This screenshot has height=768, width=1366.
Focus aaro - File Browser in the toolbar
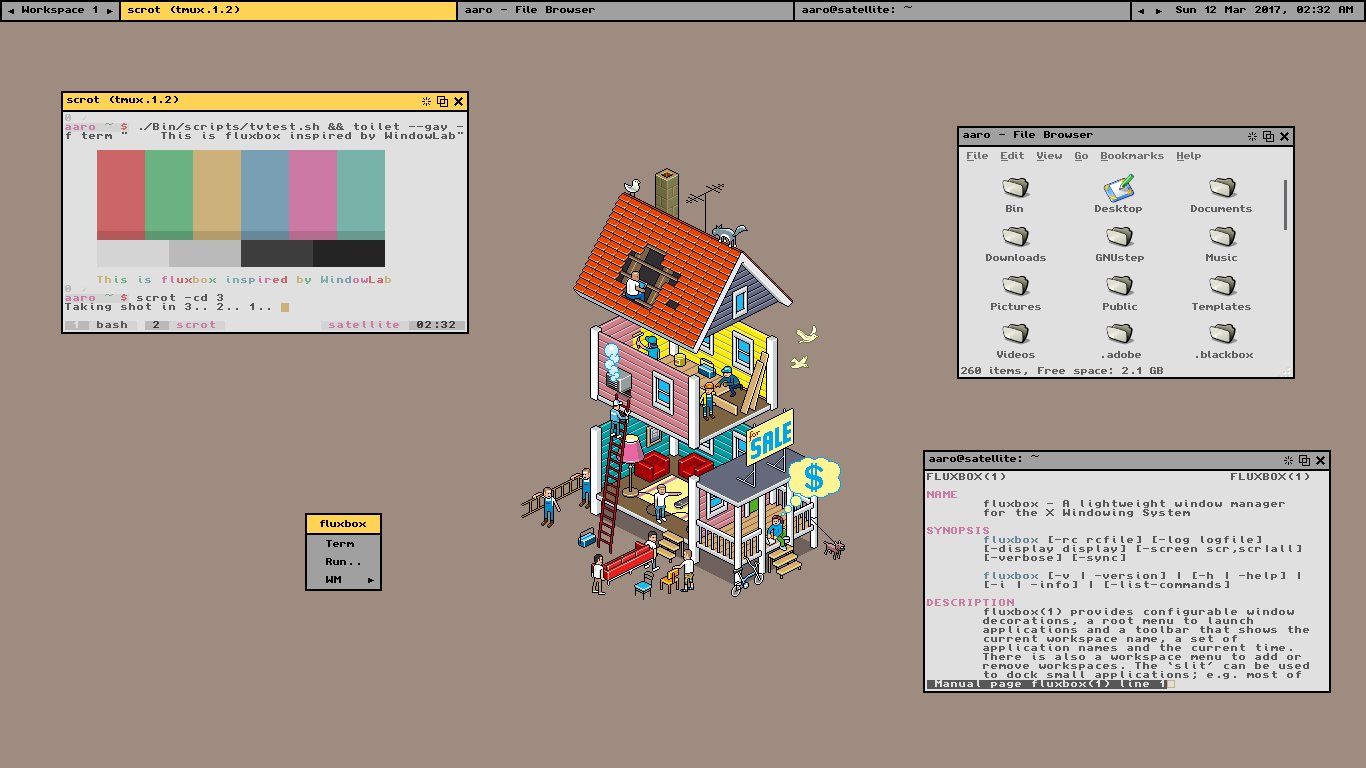pos(625,10)
